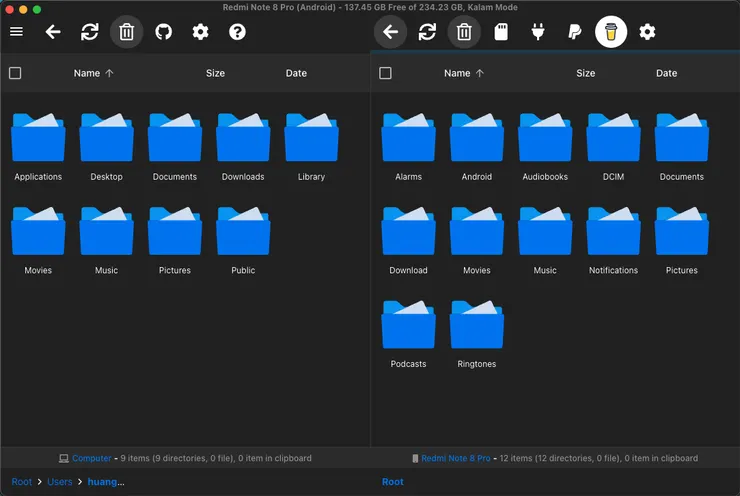Screen dimensions: 740x496
Task: Select the Alarms folder on phone
Action: point(408,147)
